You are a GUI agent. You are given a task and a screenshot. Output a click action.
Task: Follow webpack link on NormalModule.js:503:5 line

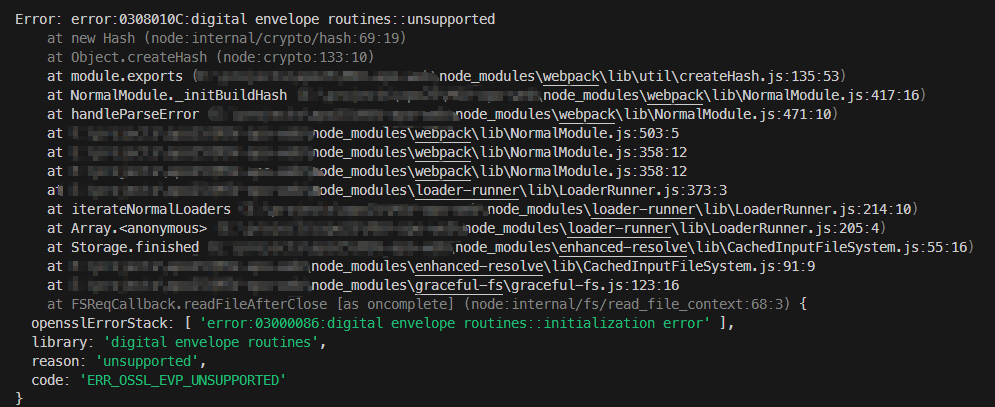coord(445,133)
